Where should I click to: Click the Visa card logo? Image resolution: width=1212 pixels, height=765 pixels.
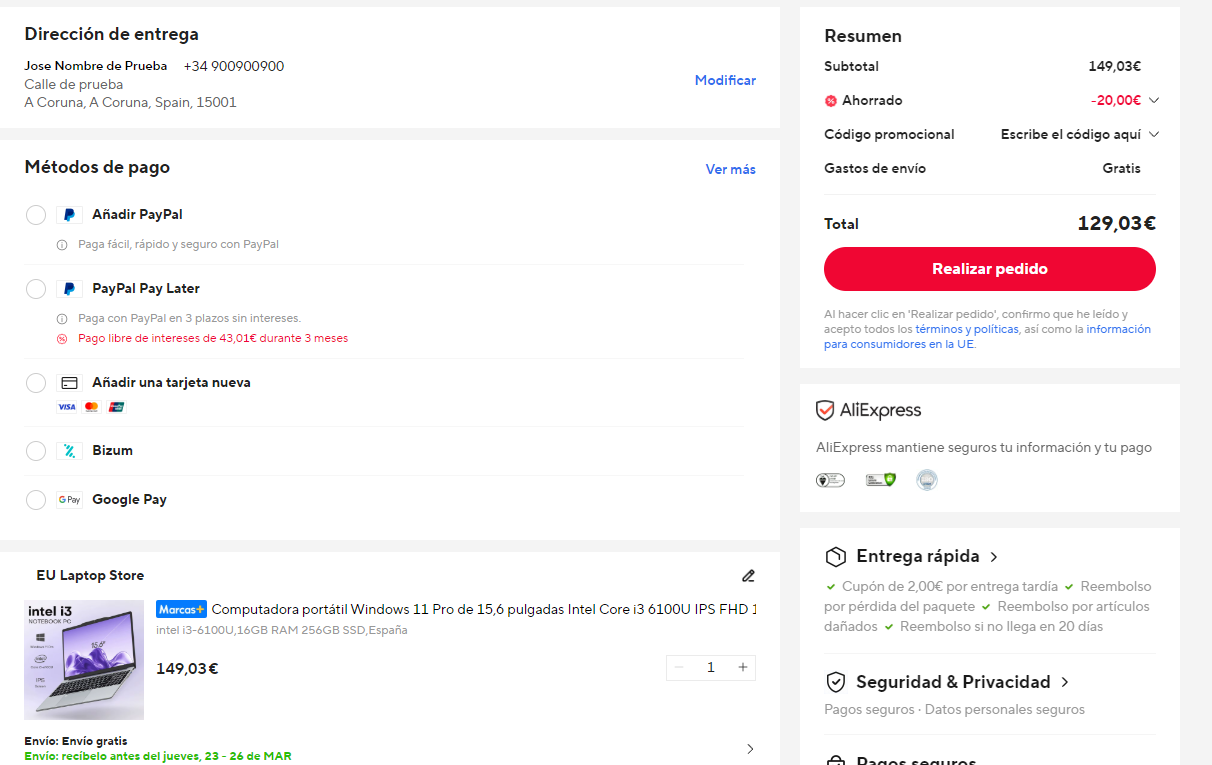click(x=67, y=407)
